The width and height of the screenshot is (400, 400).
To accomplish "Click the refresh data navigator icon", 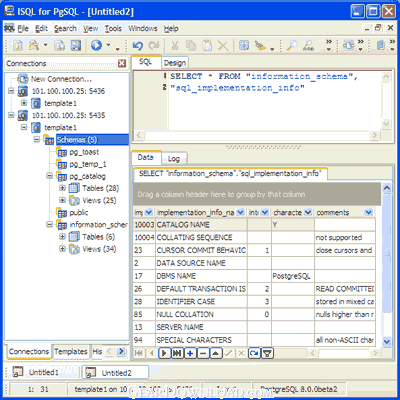I will (x=254, y=353).
